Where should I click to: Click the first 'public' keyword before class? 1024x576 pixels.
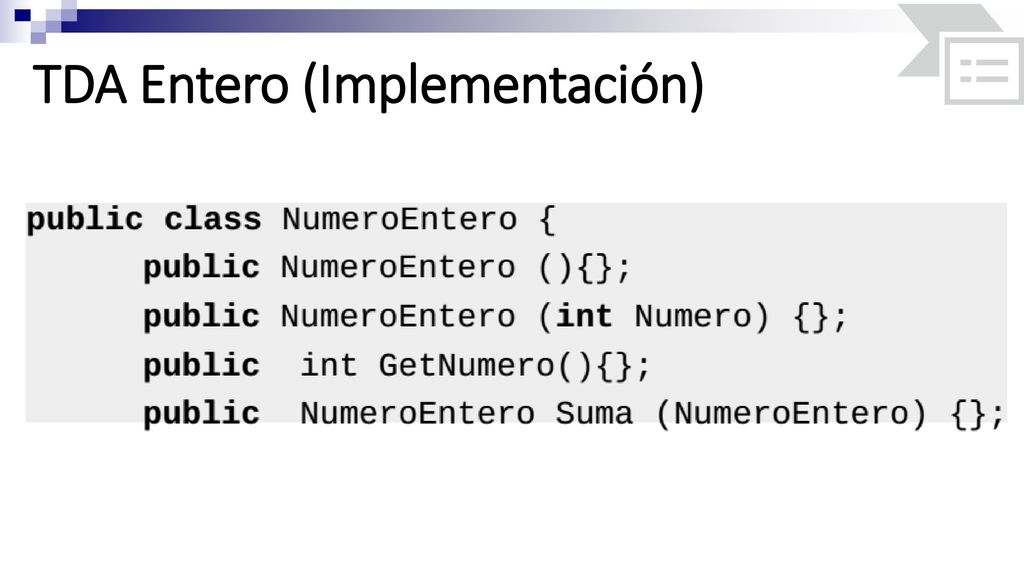click(84, 219)
